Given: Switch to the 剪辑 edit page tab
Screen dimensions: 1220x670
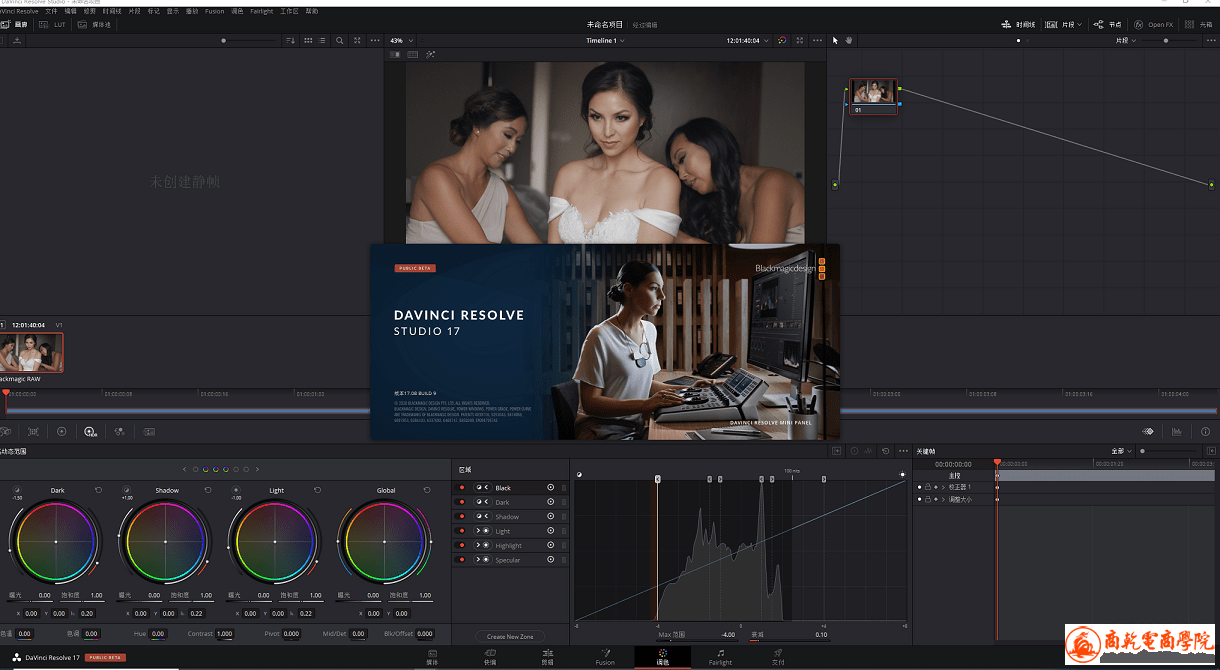Looking at the screenshot, I should (x=547, y=657).
